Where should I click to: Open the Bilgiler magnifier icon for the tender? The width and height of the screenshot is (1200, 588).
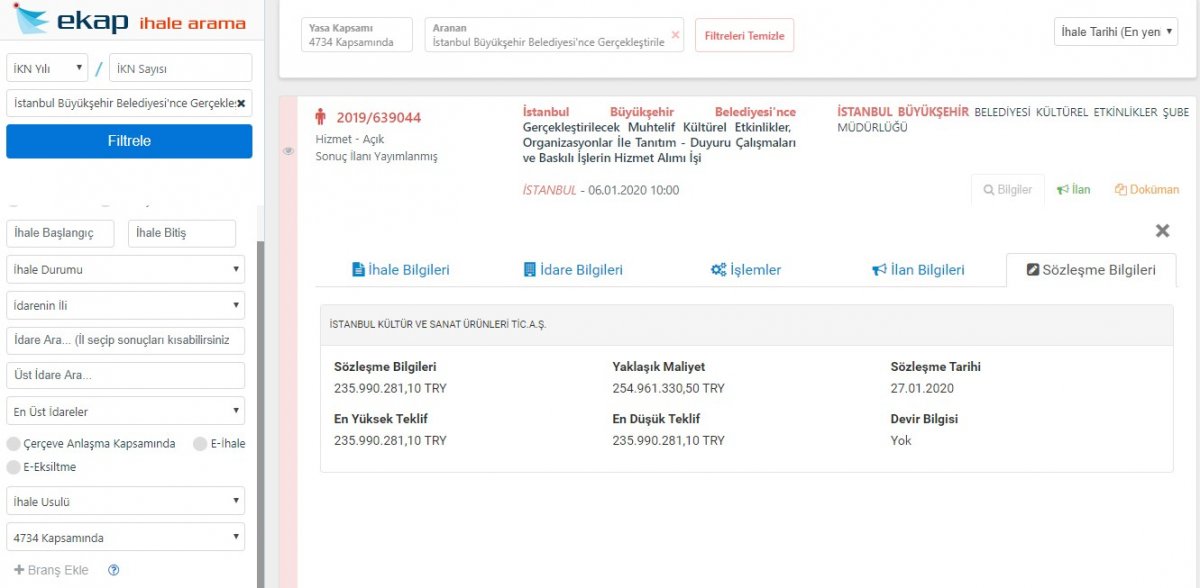tap(1007, 190)
